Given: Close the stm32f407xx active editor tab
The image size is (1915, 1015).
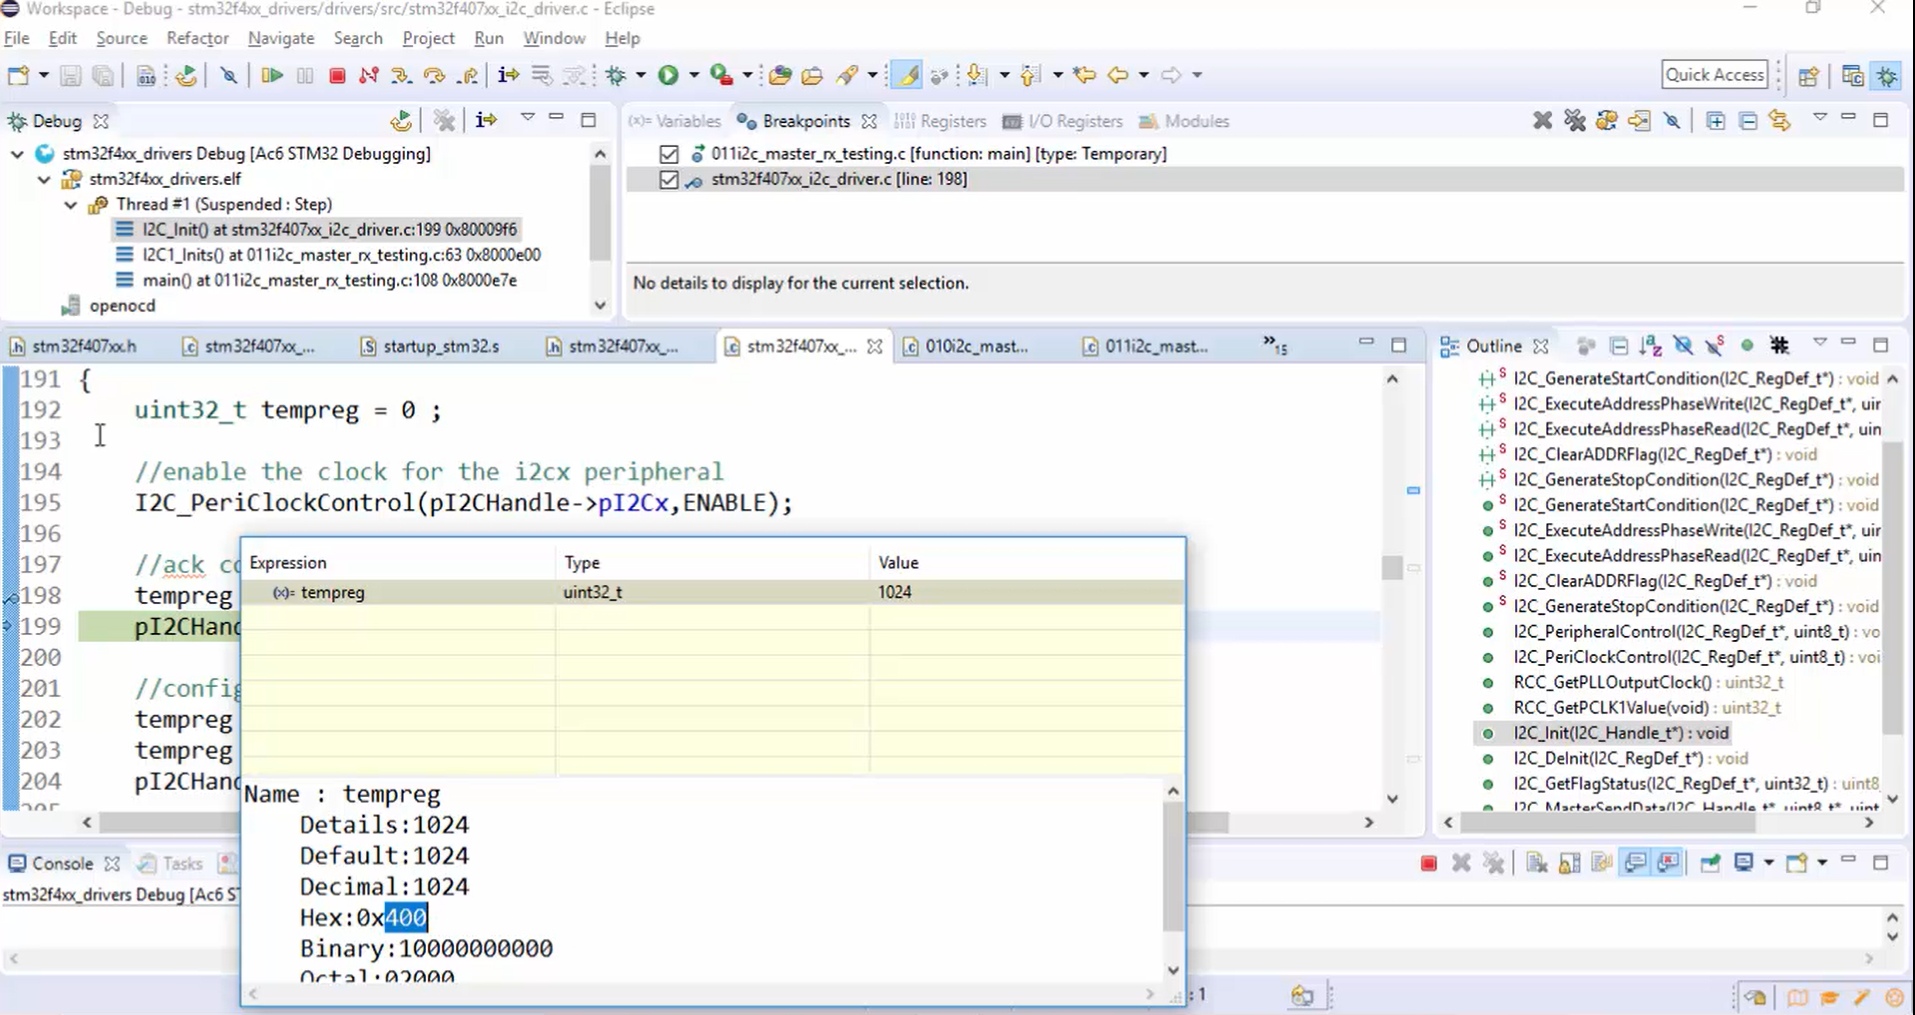Looking at the screenshot, I should 875,346.
